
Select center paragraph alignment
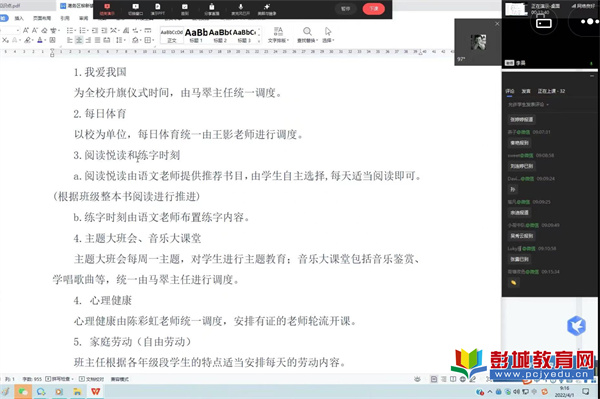[x=79, y=40]
